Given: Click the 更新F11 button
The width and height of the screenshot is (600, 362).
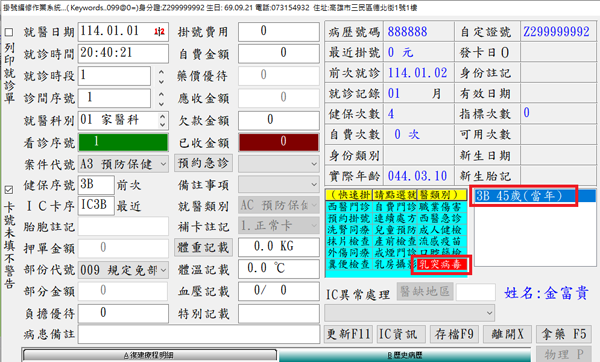Looking at the screenshot, I should (x=348, y=334).
